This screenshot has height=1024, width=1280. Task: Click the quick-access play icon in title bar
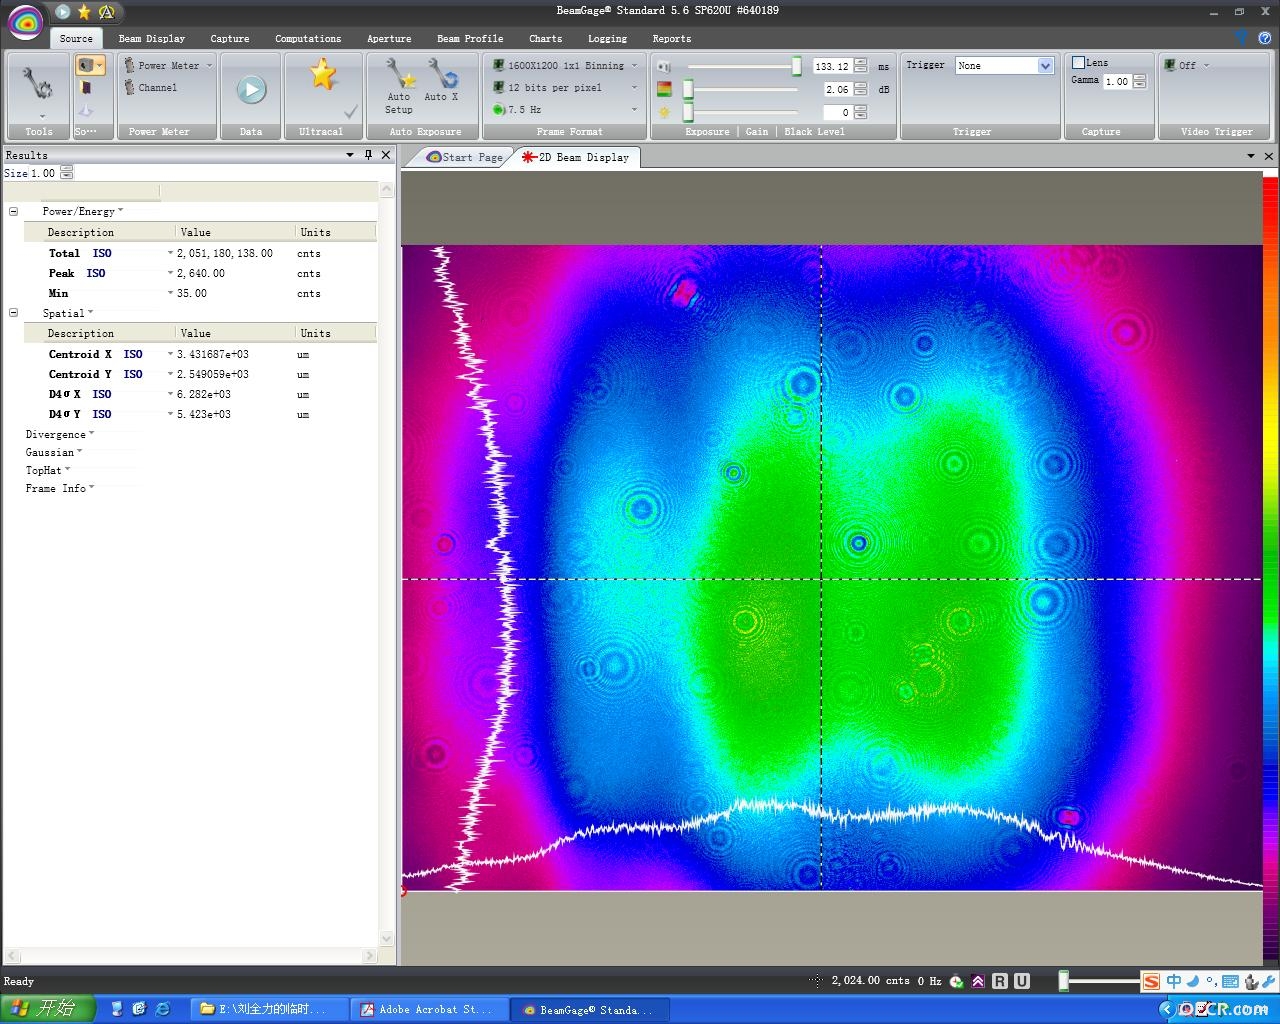click(63, 12)
